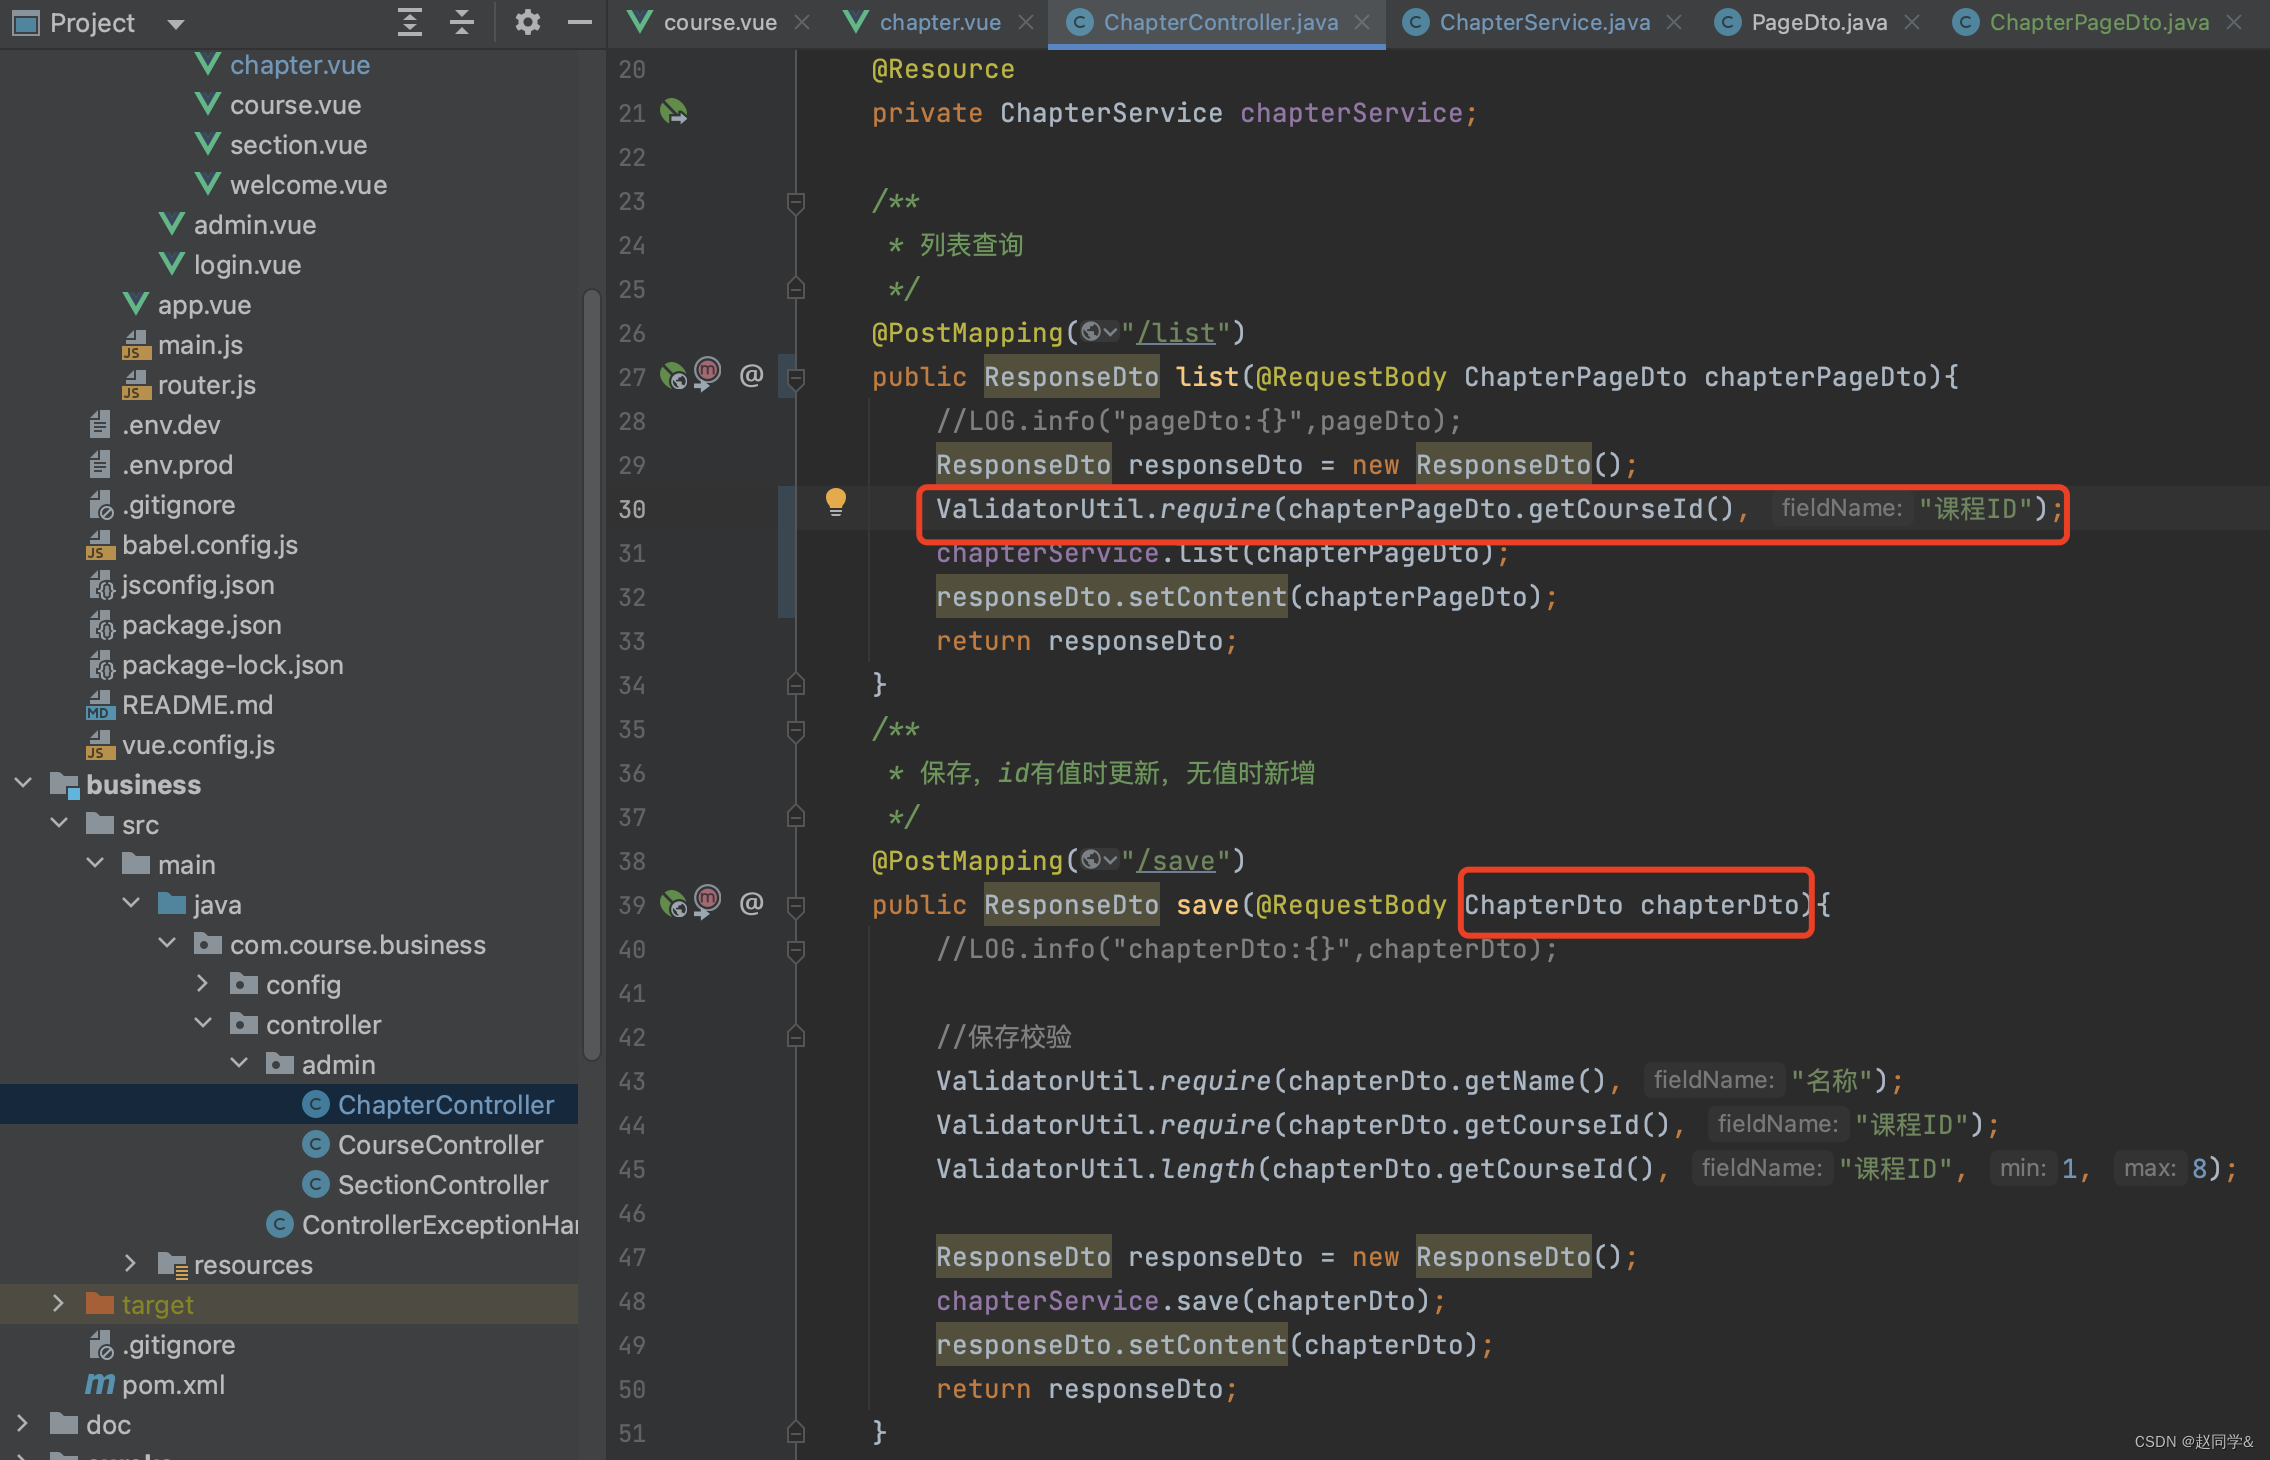Viewport: 2270px width, 1460px height.
Task: Follow the /list URL mapping link
Action: 1175,332
